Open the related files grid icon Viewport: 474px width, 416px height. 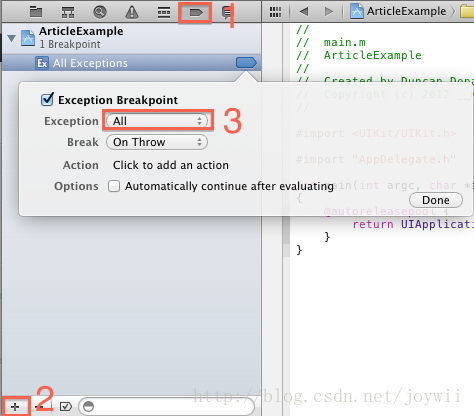(x=275, y=12)
